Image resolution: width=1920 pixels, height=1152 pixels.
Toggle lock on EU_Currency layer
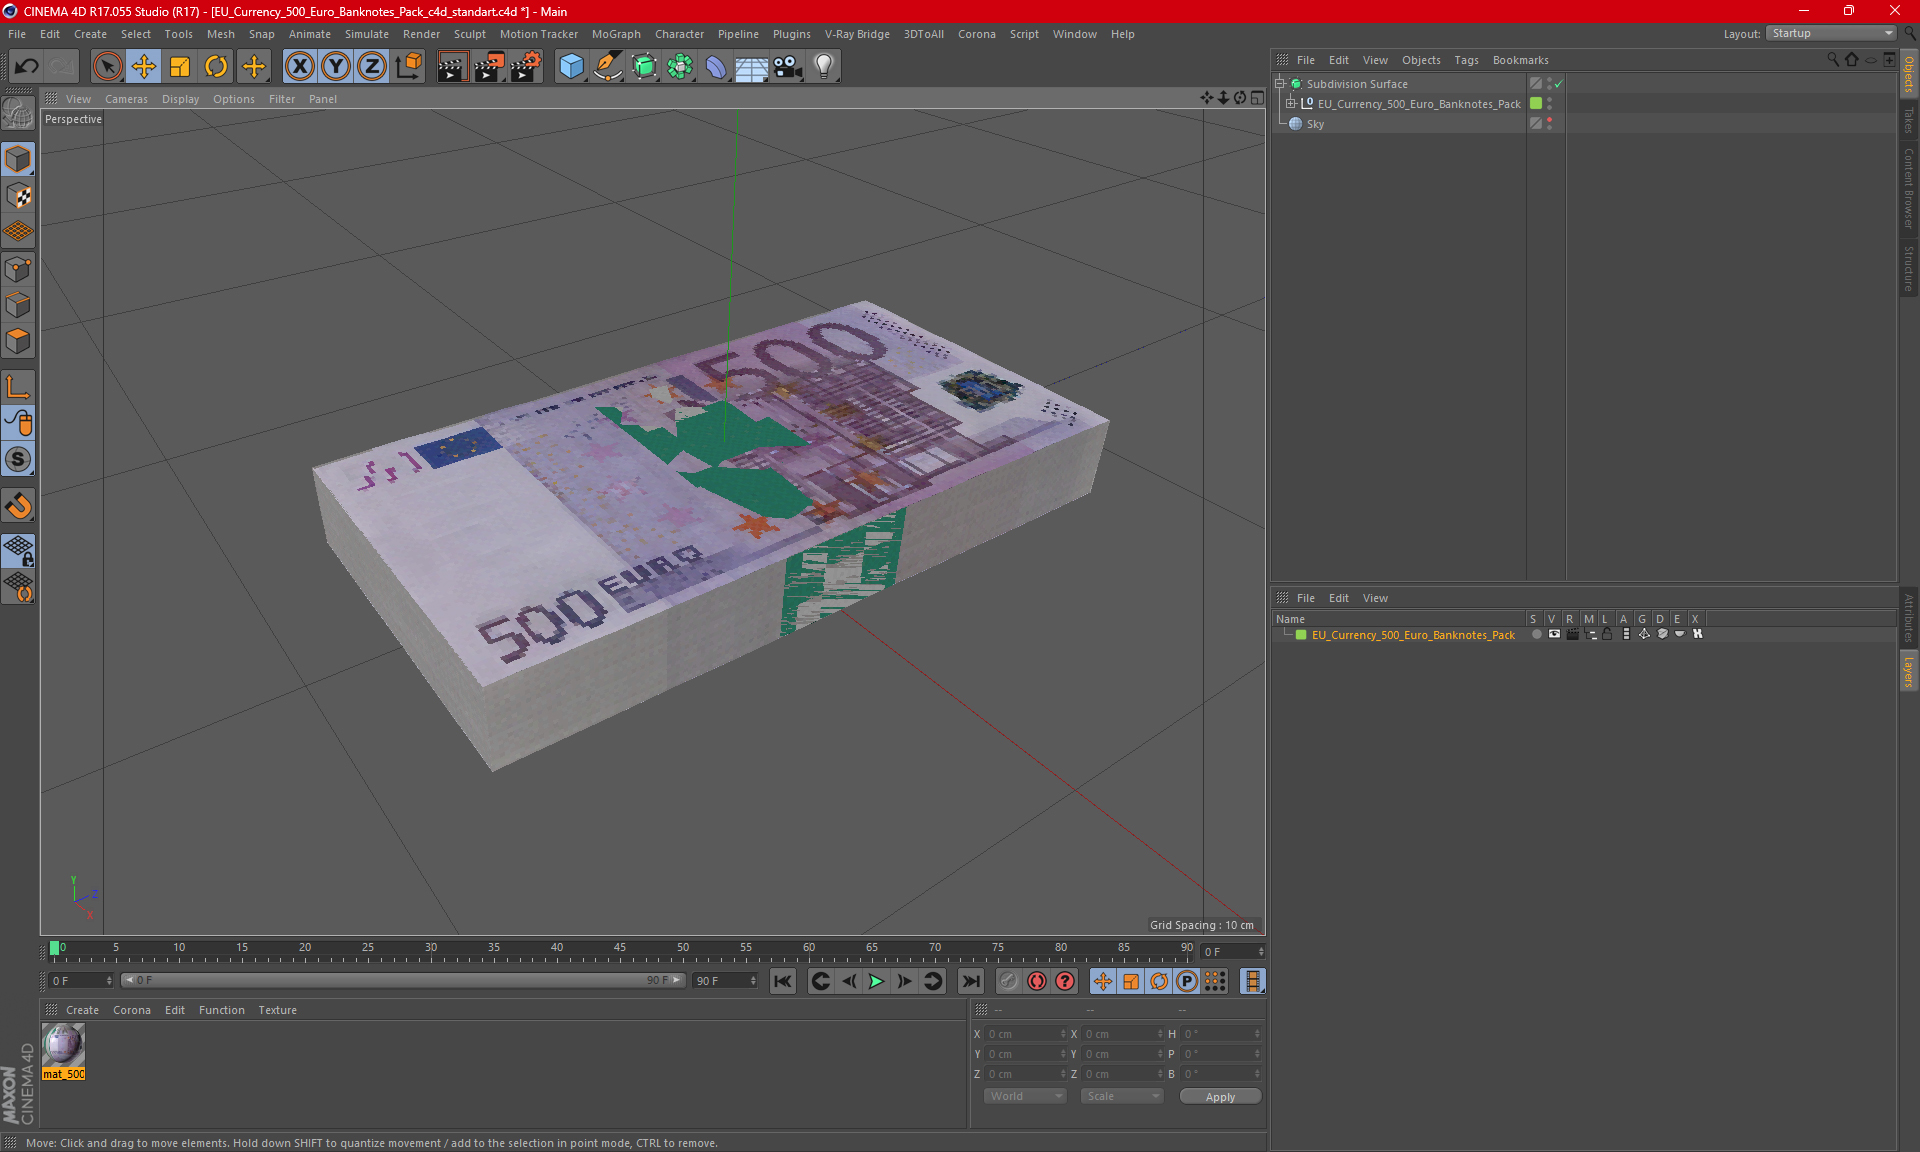pos(1607,635)
